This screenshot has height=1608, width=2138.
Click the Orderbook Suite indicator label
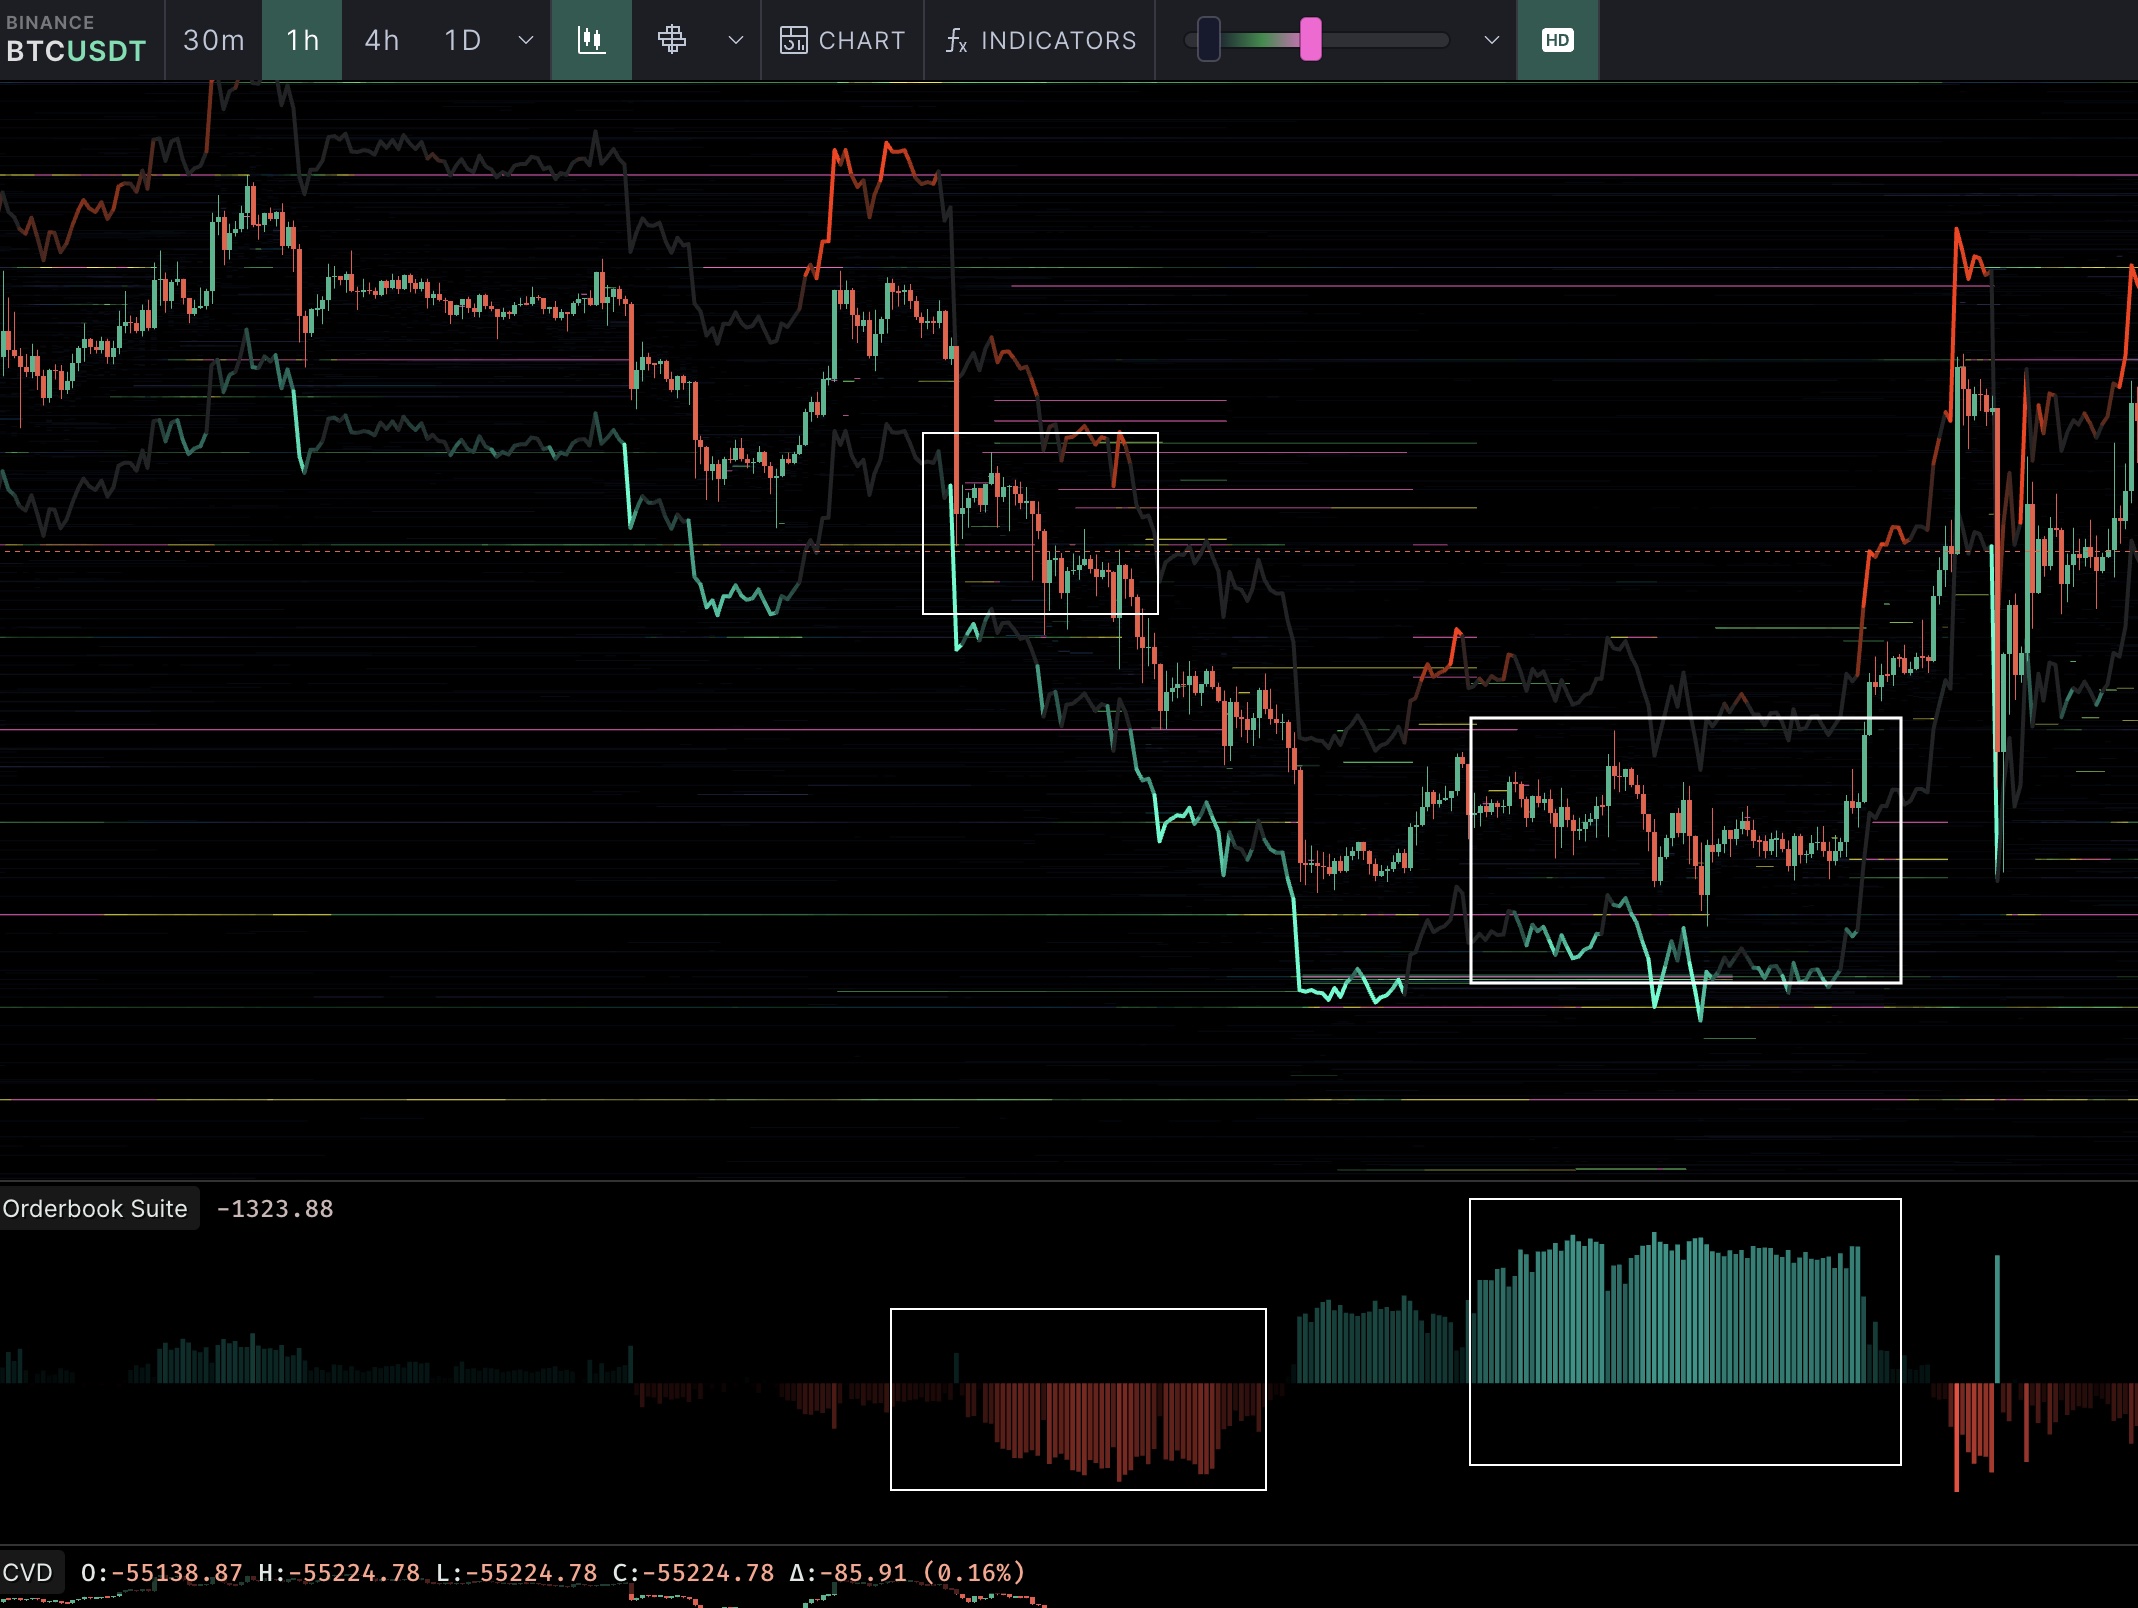pos(95,1208)
